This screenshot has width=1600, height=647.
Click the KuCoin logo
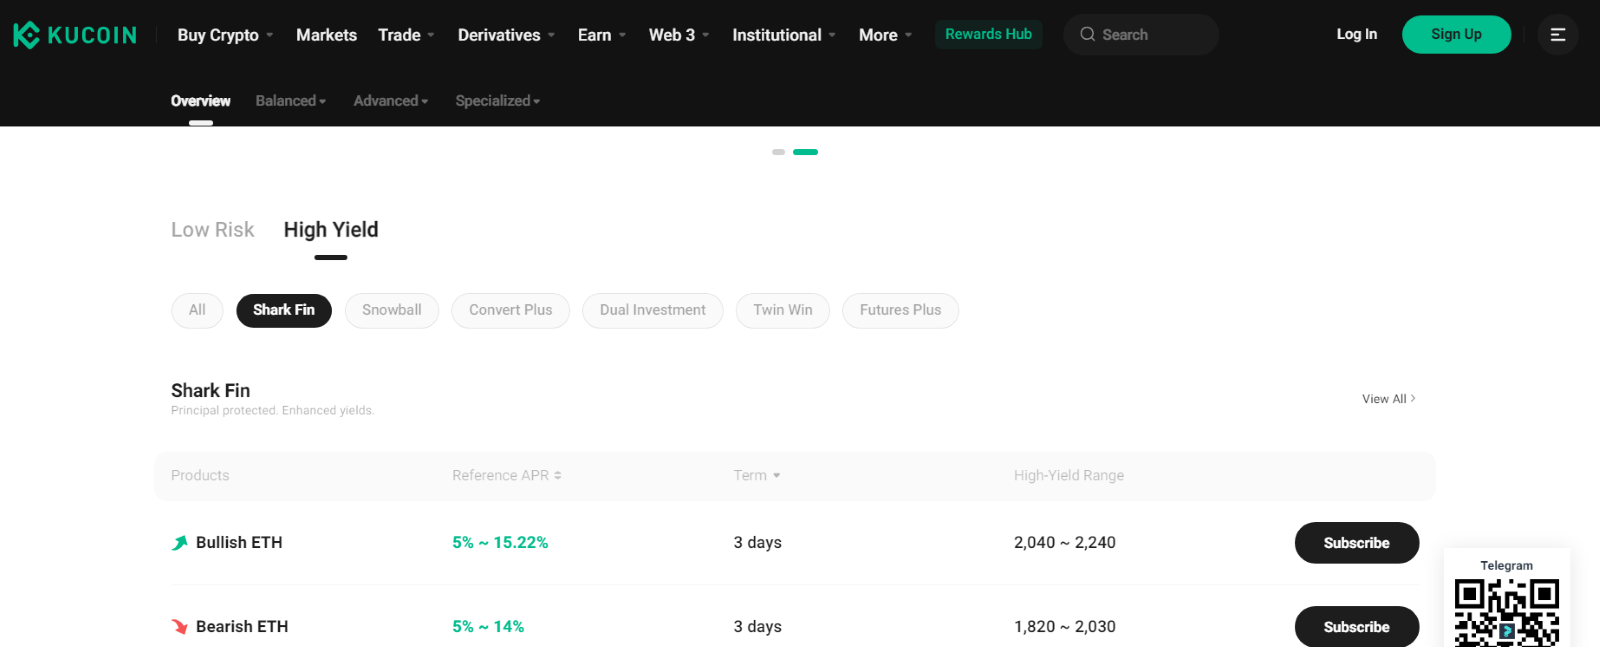point(75,35)
